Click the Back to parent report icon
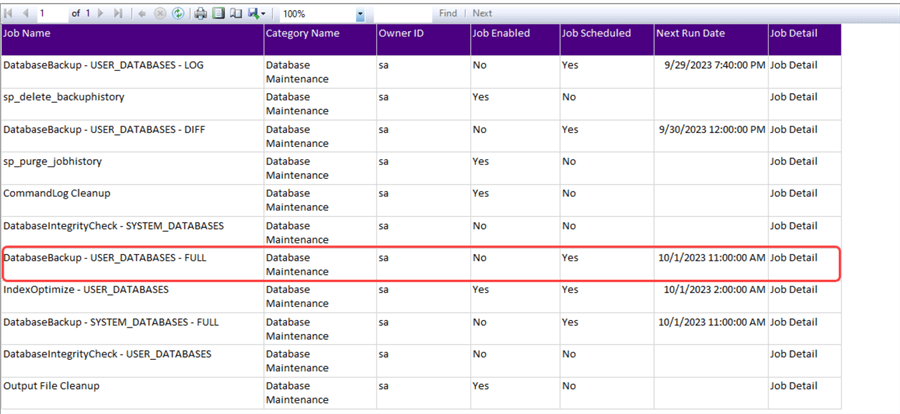Viewport: 900px width, 414px height. tap(143, 13)
